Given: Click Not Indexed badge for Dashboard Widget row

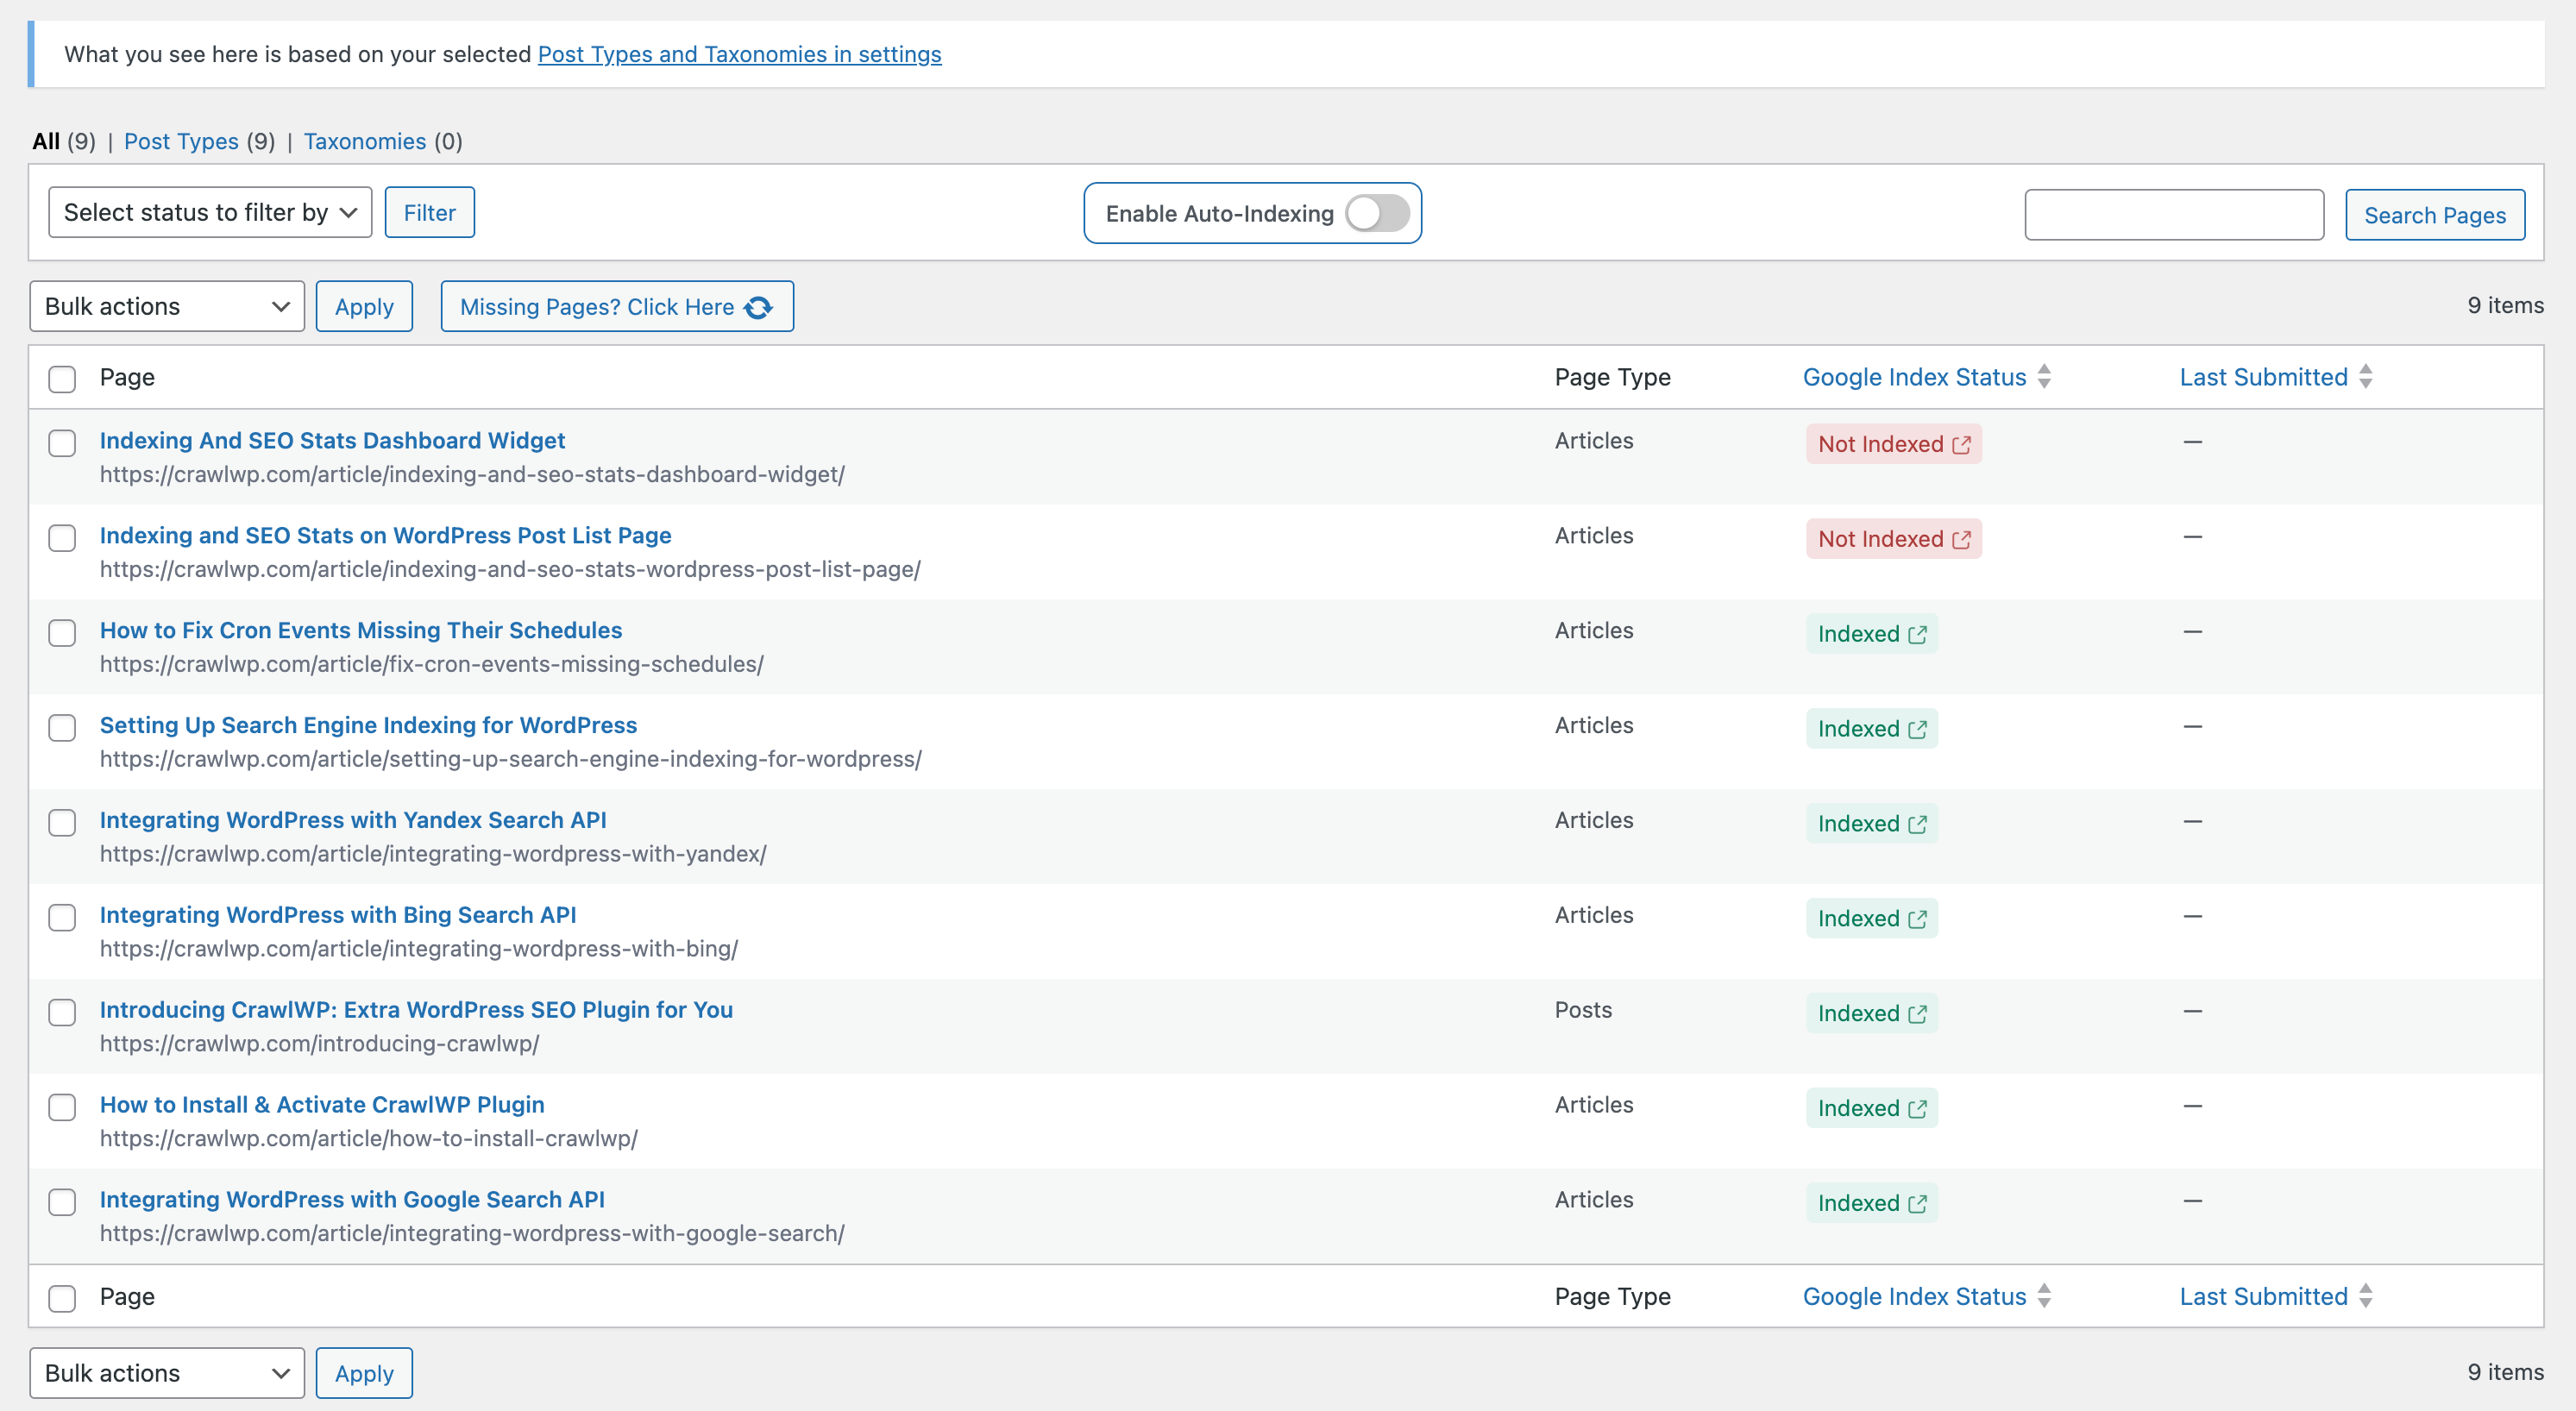Looking at the screenshot, I should point(1893,444).
